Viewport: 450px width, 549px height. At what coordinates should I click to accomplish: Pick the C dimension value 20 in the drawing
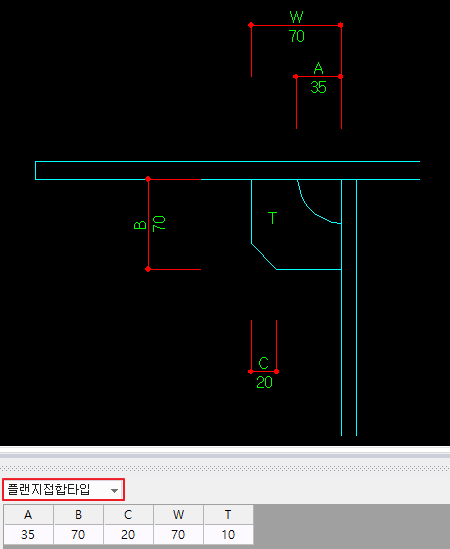pyautogui.click(x=264, y=382)
